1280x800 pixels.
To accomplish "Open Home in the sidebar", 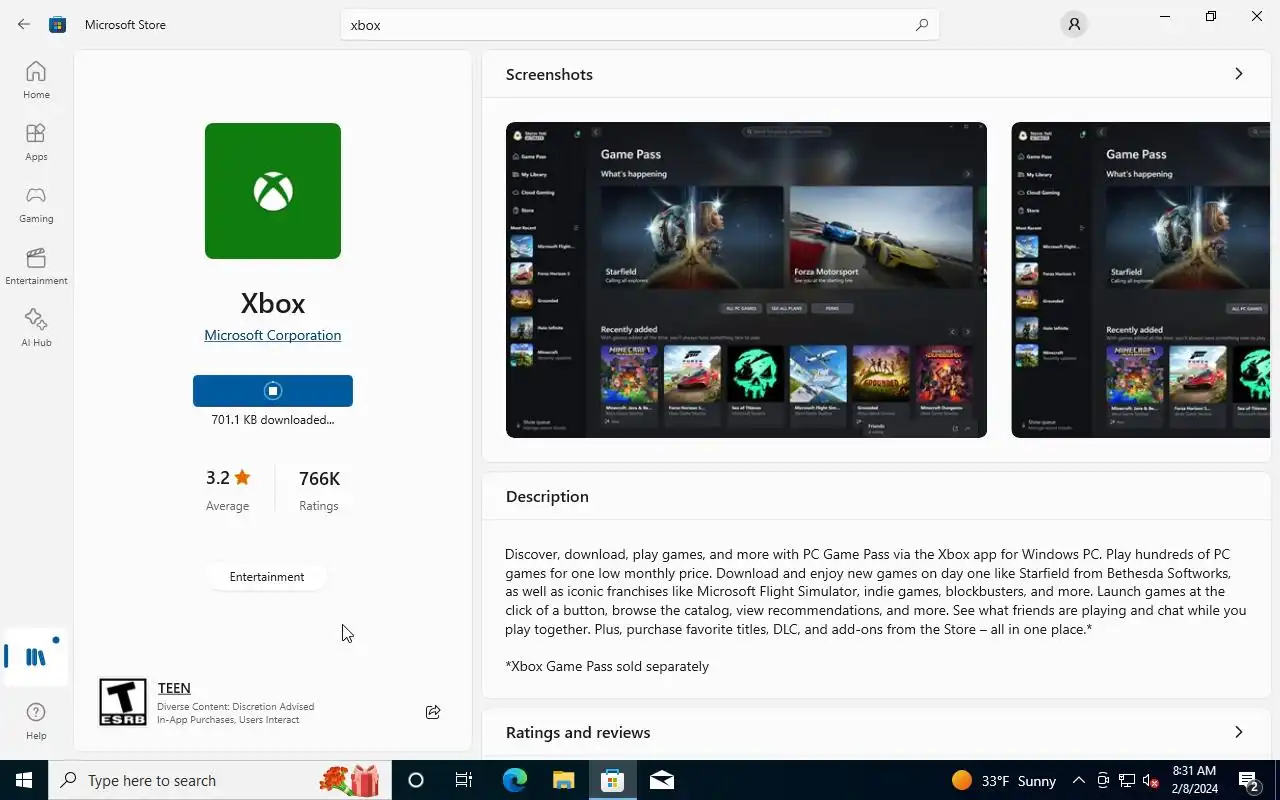I will click(36, 80).
